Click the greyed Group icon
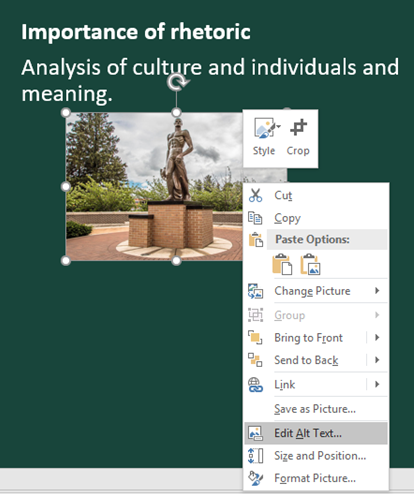 (255, 315)
